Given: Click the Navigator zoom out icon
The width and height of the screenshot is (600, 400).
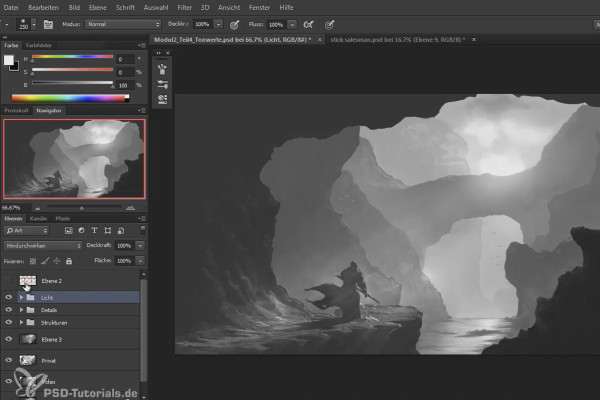Looking at the screenshot, I should pos(38,208).
